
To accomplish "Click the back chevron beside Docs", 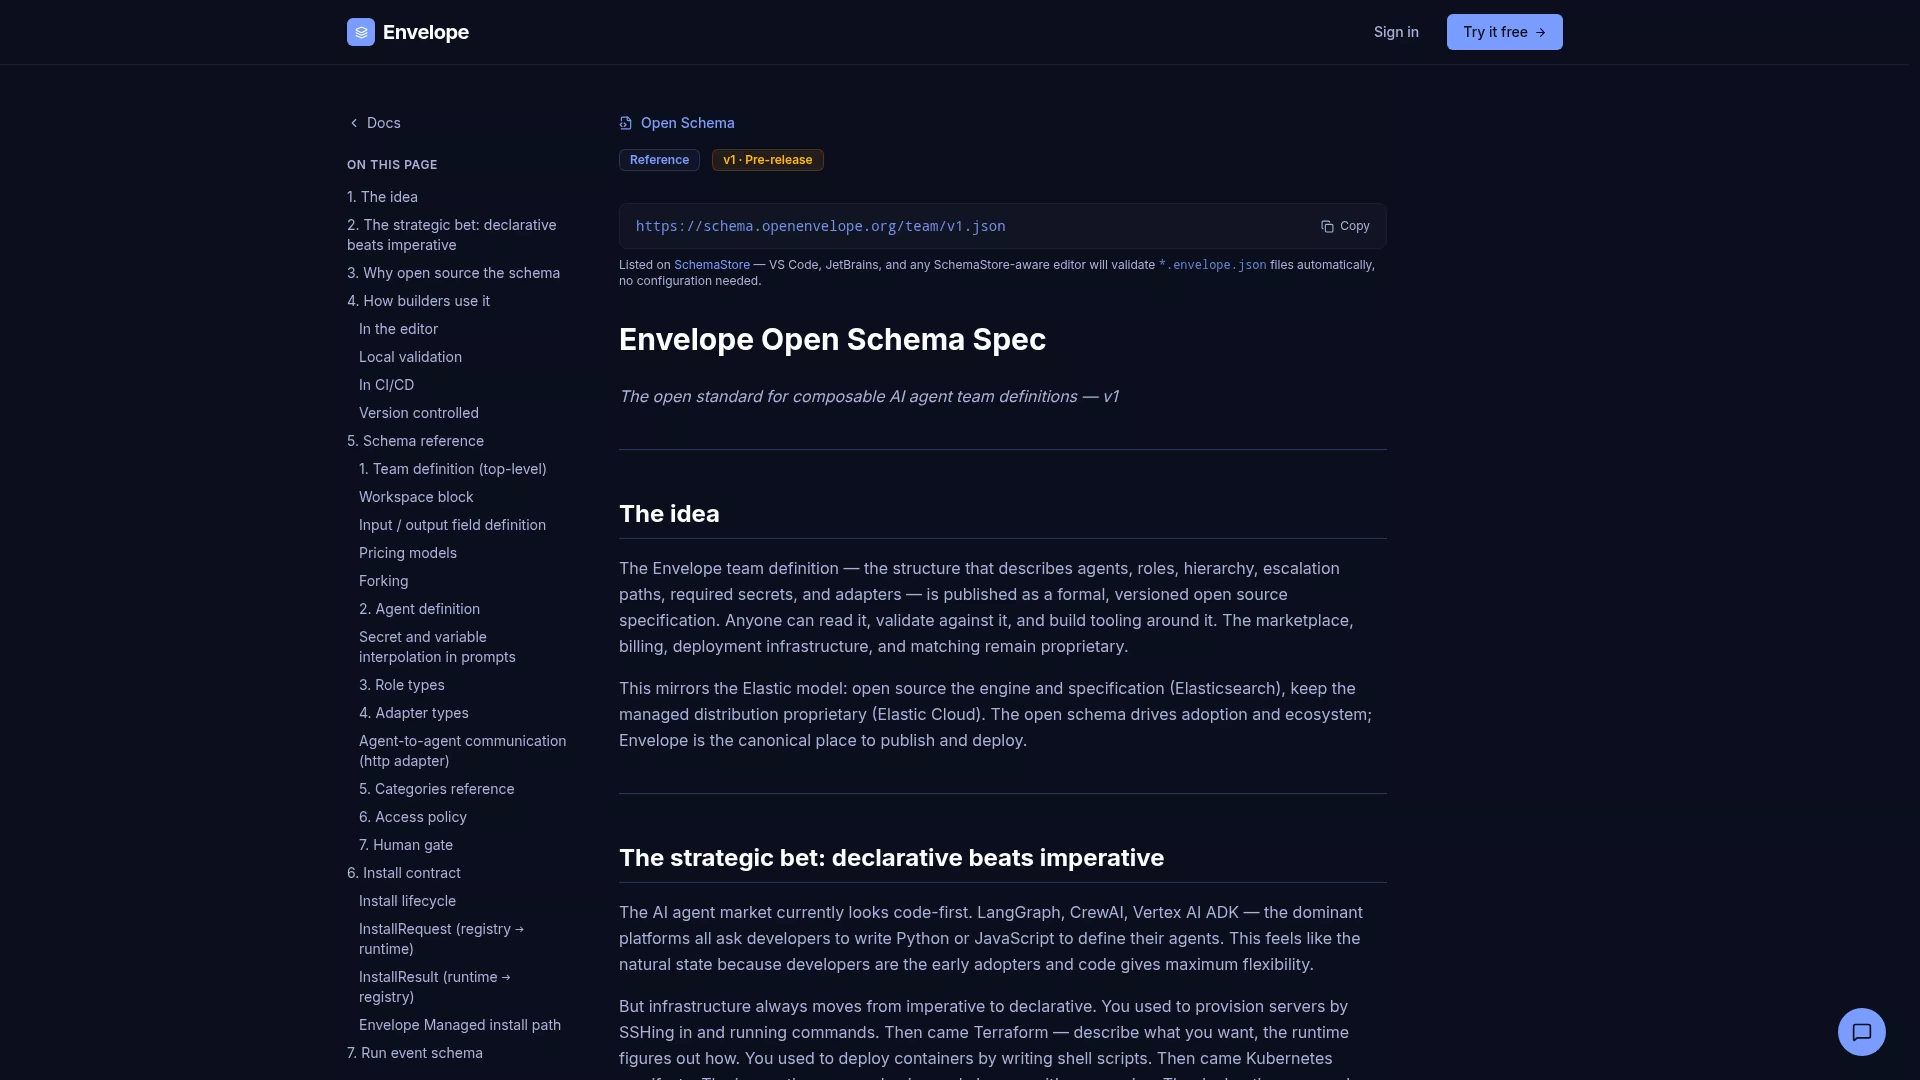I will (x=354, y=123).
